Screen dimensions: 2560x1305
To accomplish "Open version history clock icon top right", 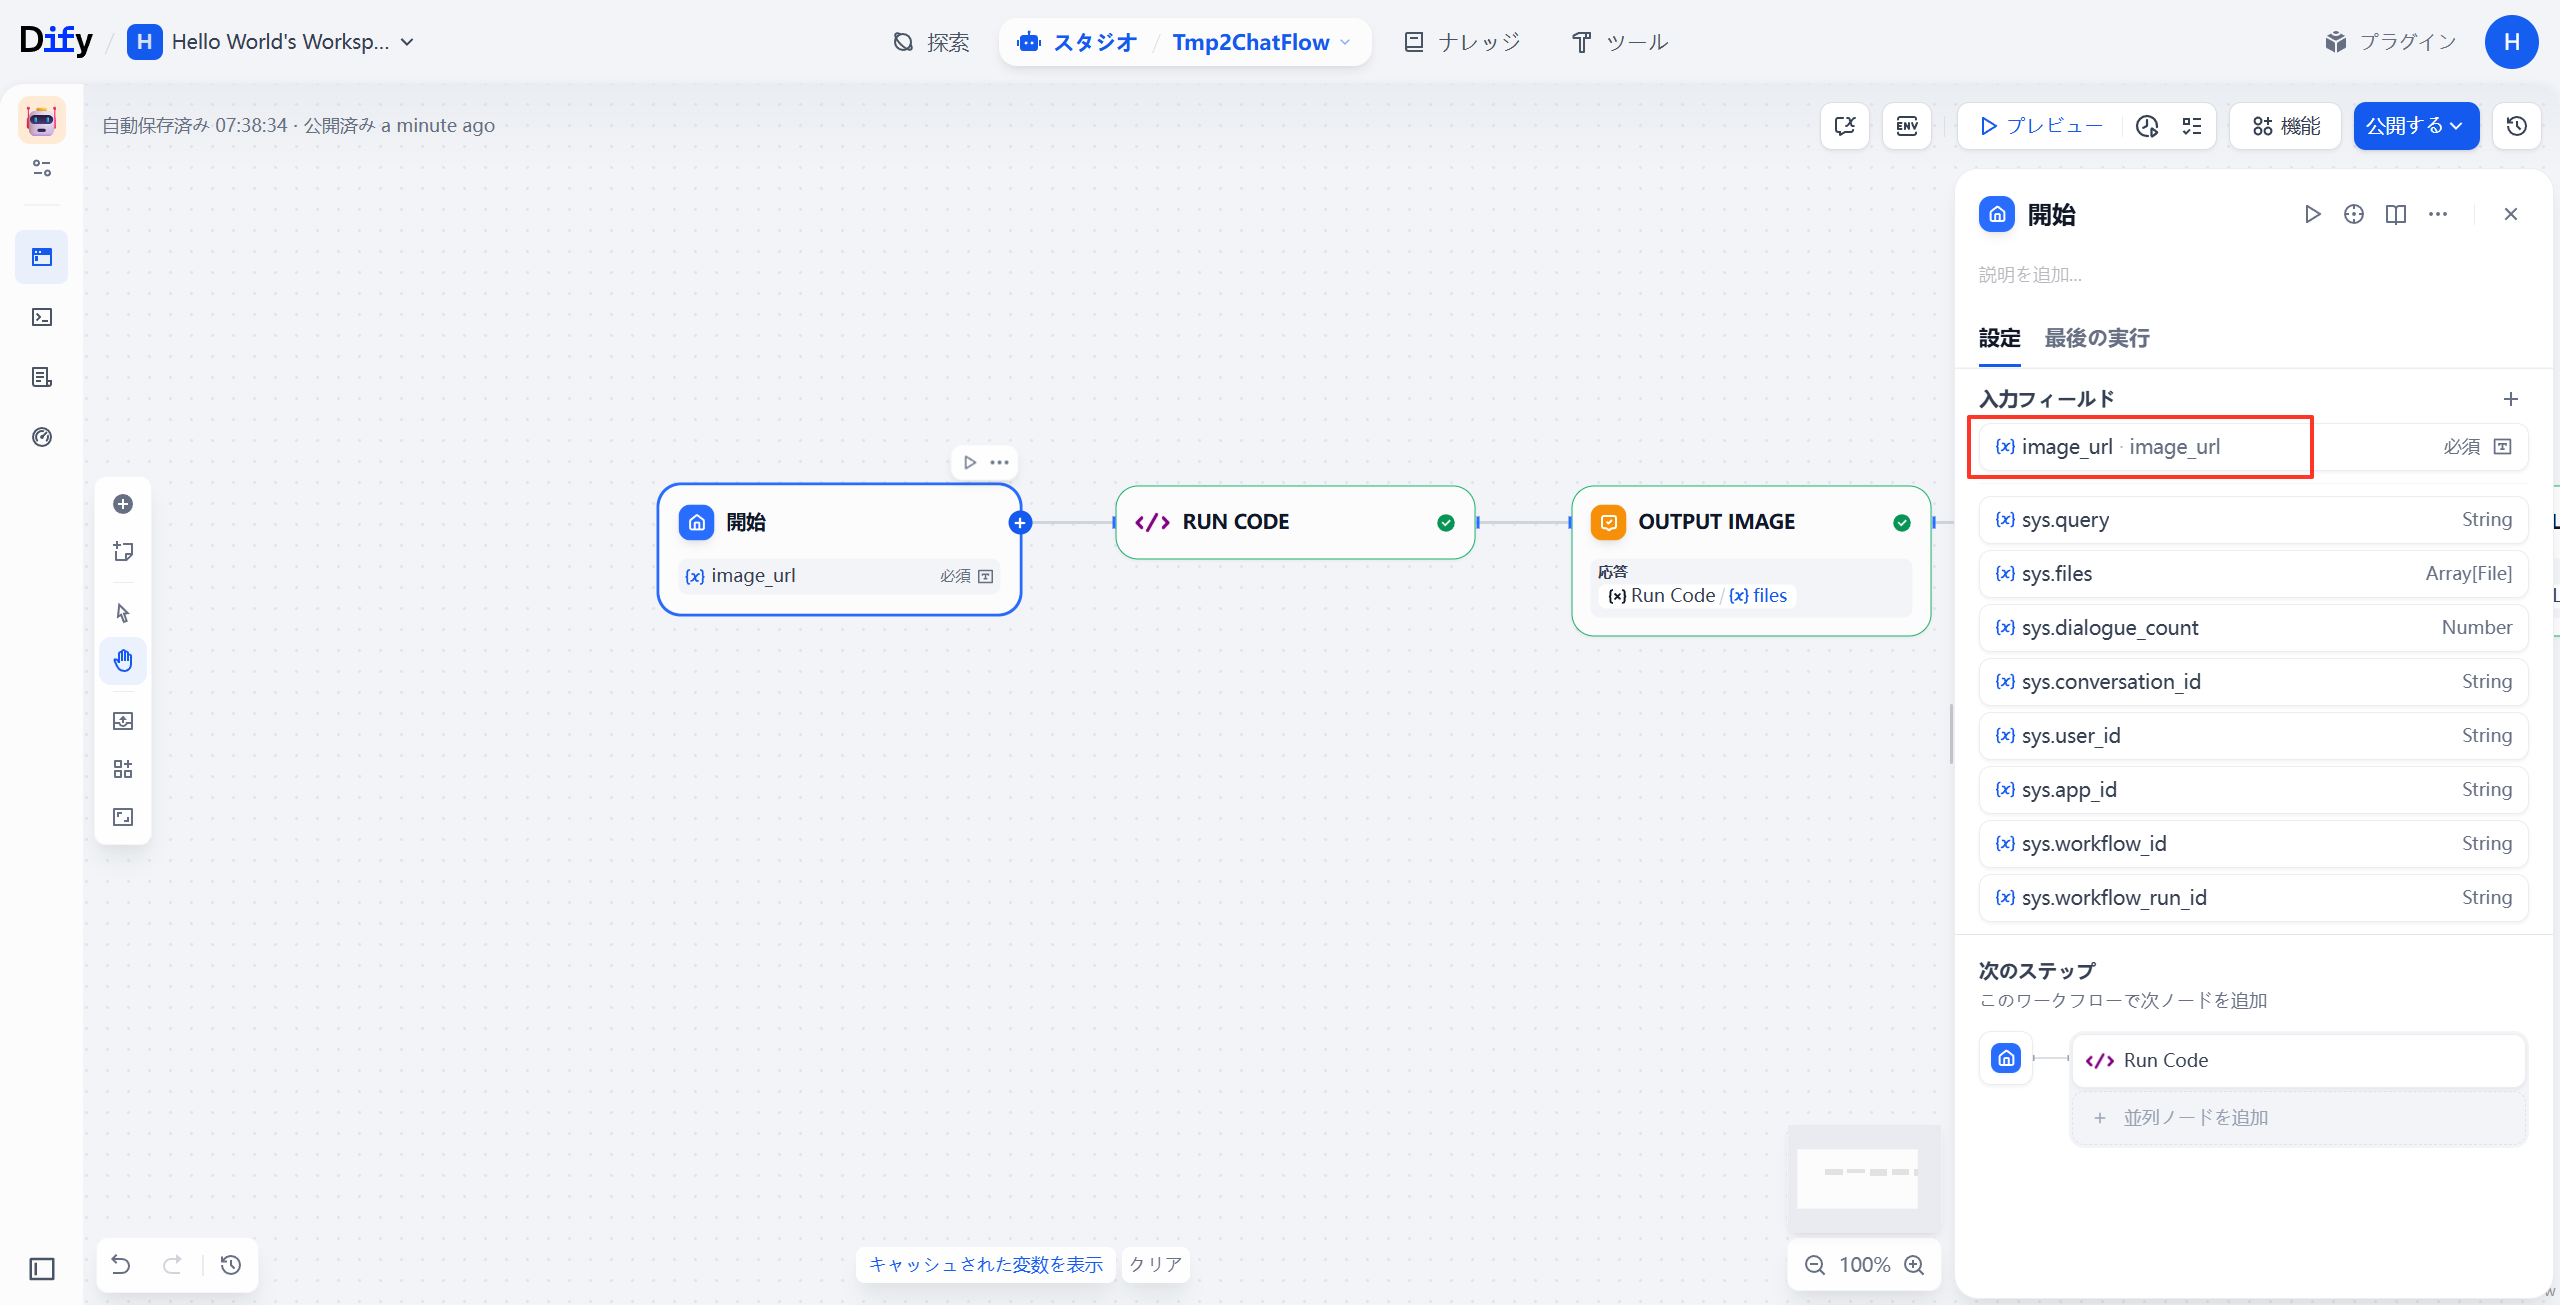I will pyautogui.click(x=2516, y=126).
